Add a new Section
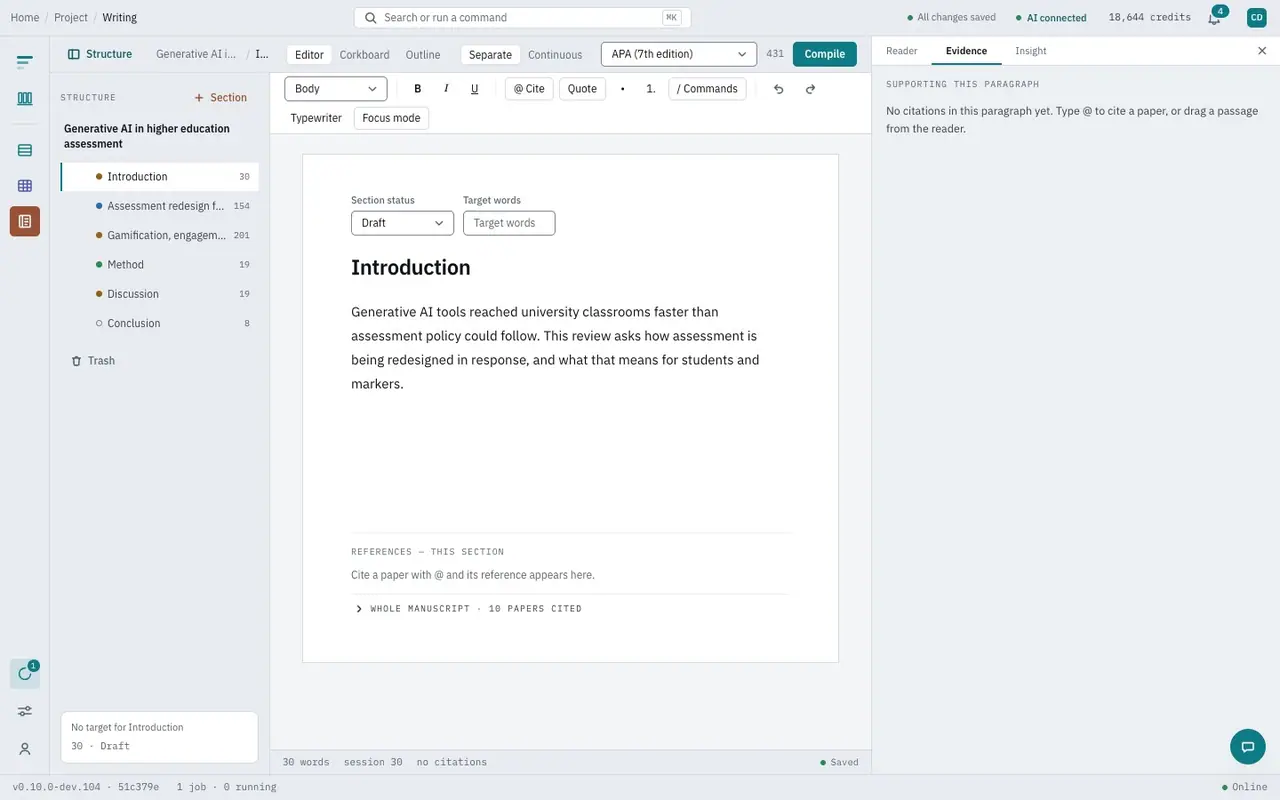This screenshot has width=1280, height=800. (220, 98)
